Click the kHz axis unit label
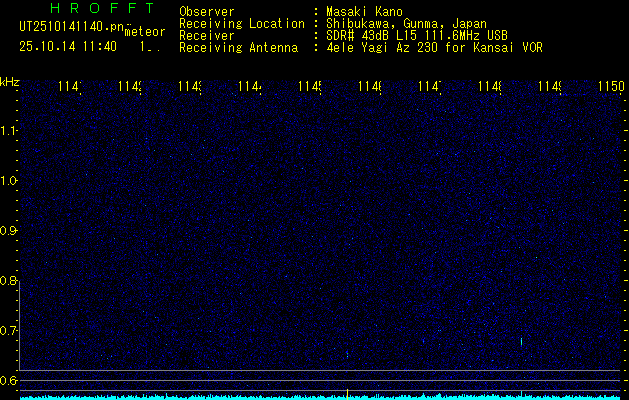Image resolution: width=629 pixels, height=400 pixels. click(x=9, y=80)
